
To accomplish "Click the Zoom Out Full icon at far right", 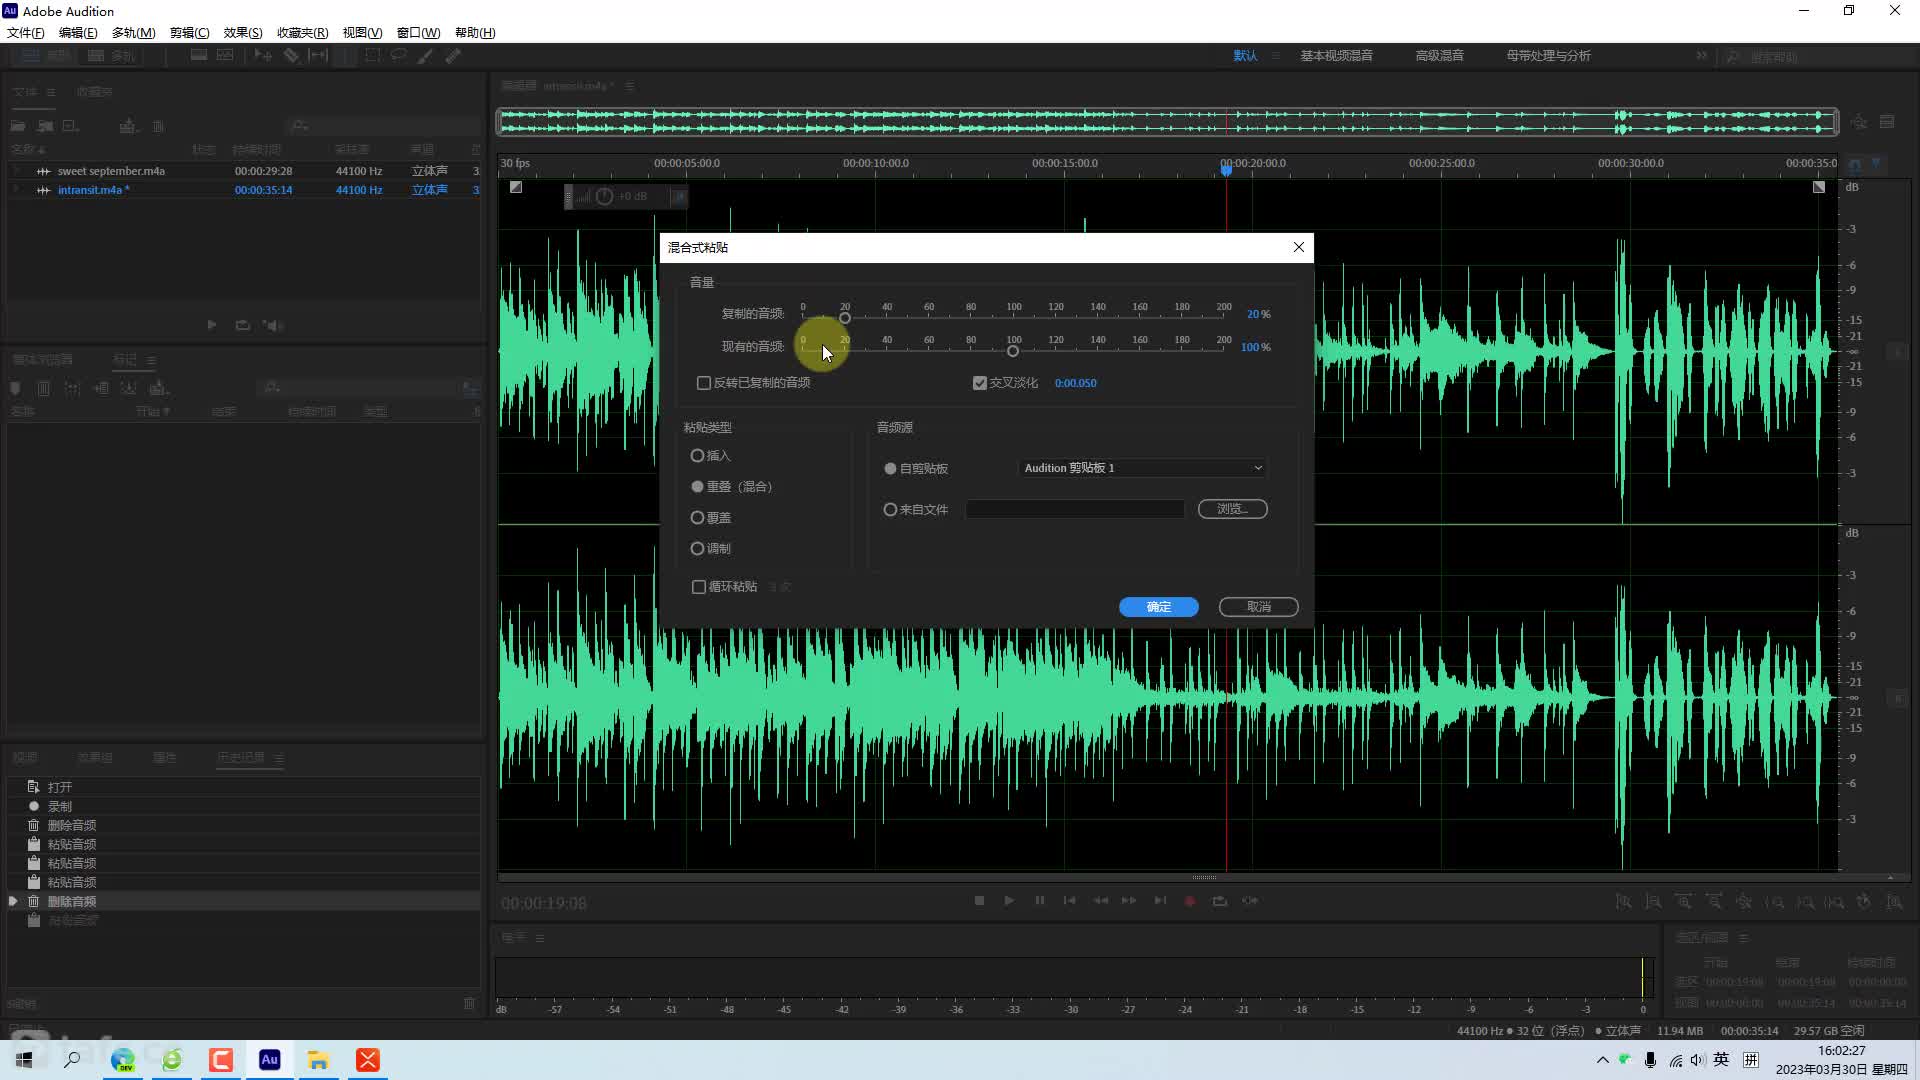I will click(x=1895, y=902).
